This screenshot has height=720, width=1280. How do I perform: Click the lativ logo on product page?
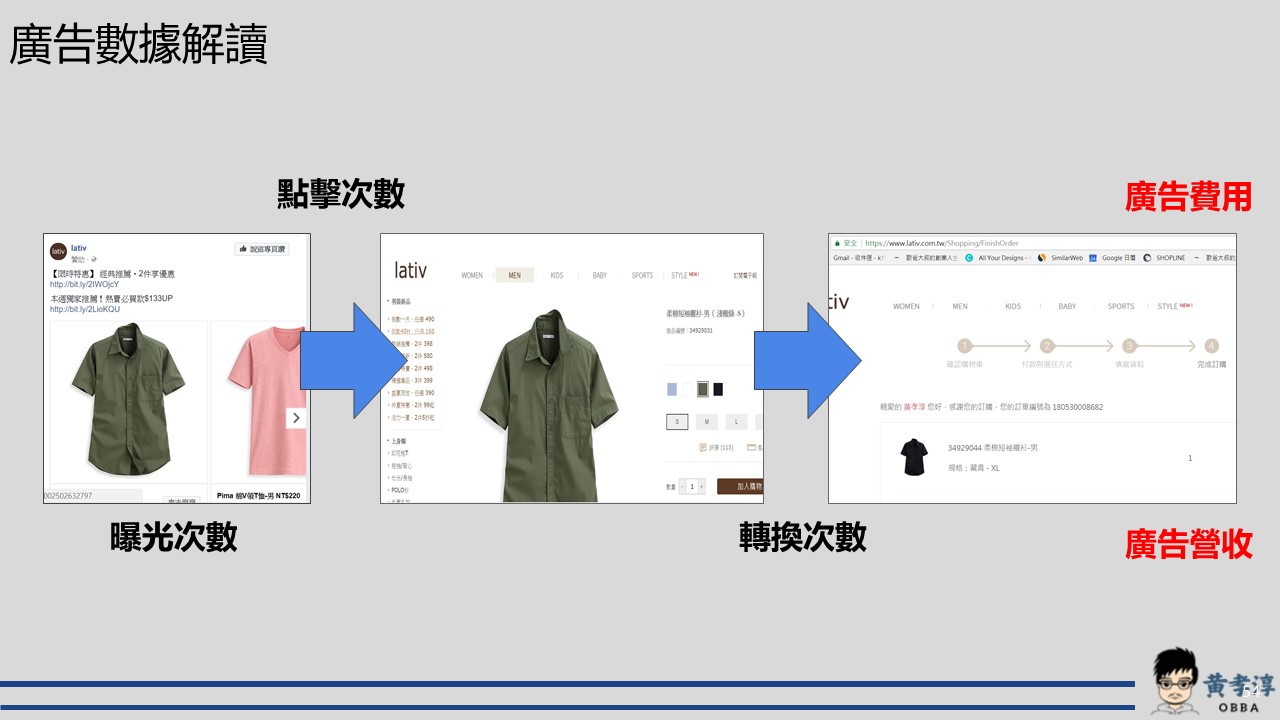(411, 270)
